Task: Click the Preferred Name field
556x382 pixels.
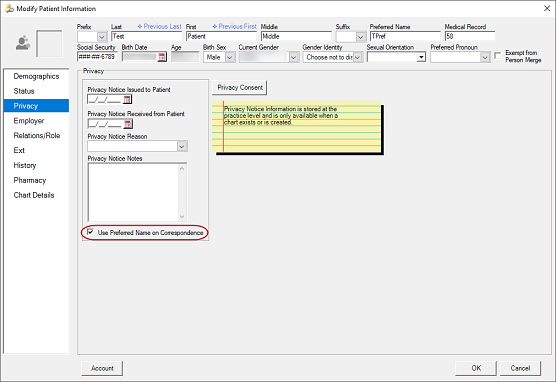Action: [405, 36]
